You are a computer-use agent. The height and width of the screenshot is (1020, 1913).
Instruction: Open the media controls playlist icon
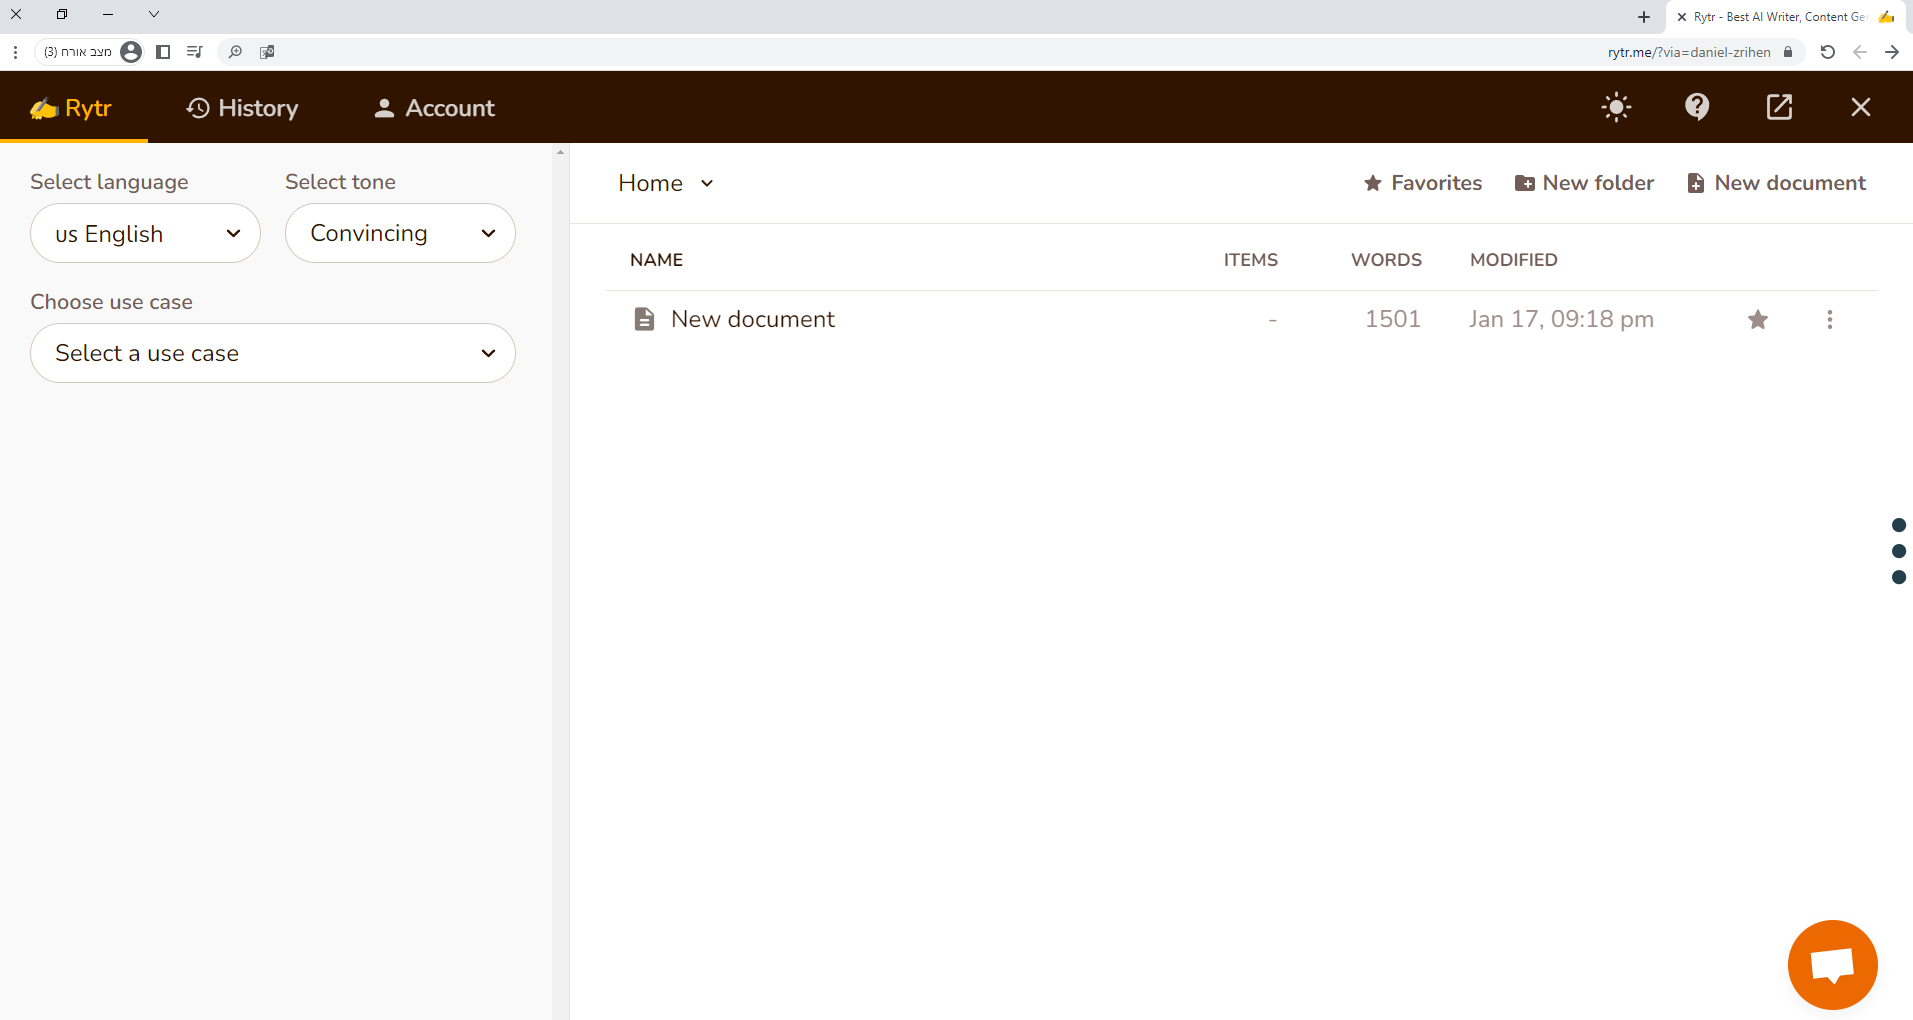point(194,52)
